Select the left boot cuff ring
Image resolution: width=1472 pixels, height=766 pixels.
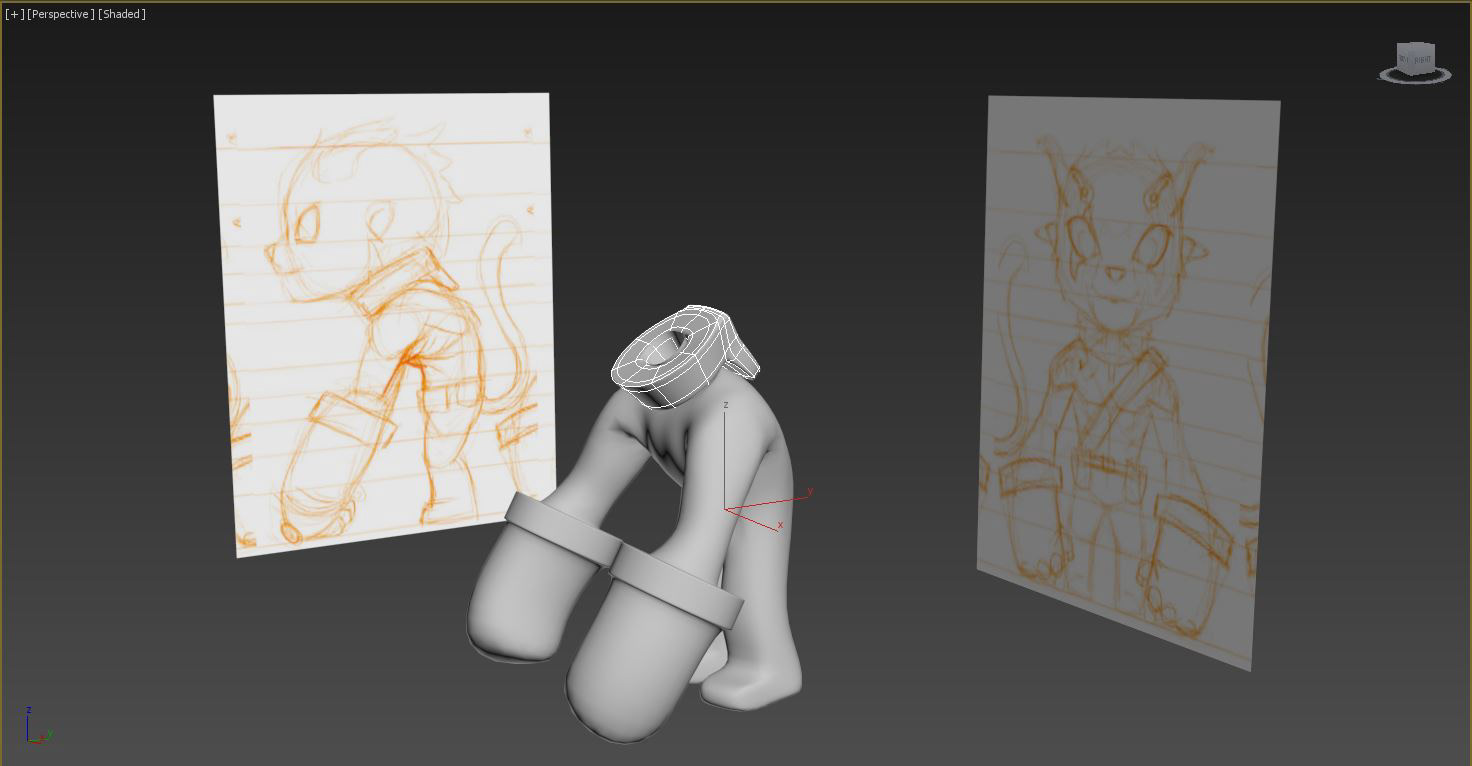tap(564, 530)
